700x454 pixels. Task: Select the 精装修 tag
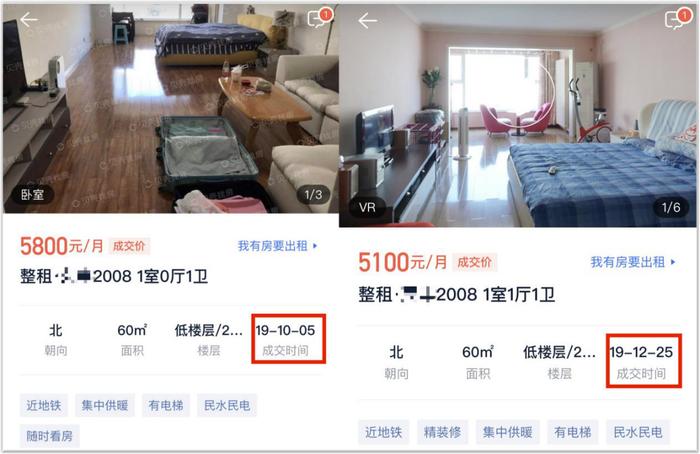(442, 432)
